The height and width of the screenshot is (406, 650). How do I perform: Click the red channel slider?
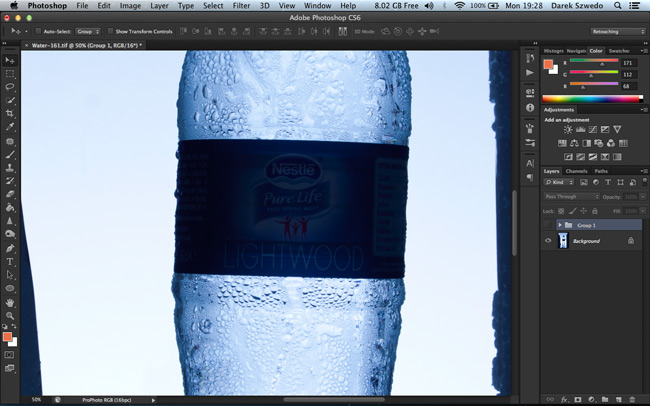point(594,62)
